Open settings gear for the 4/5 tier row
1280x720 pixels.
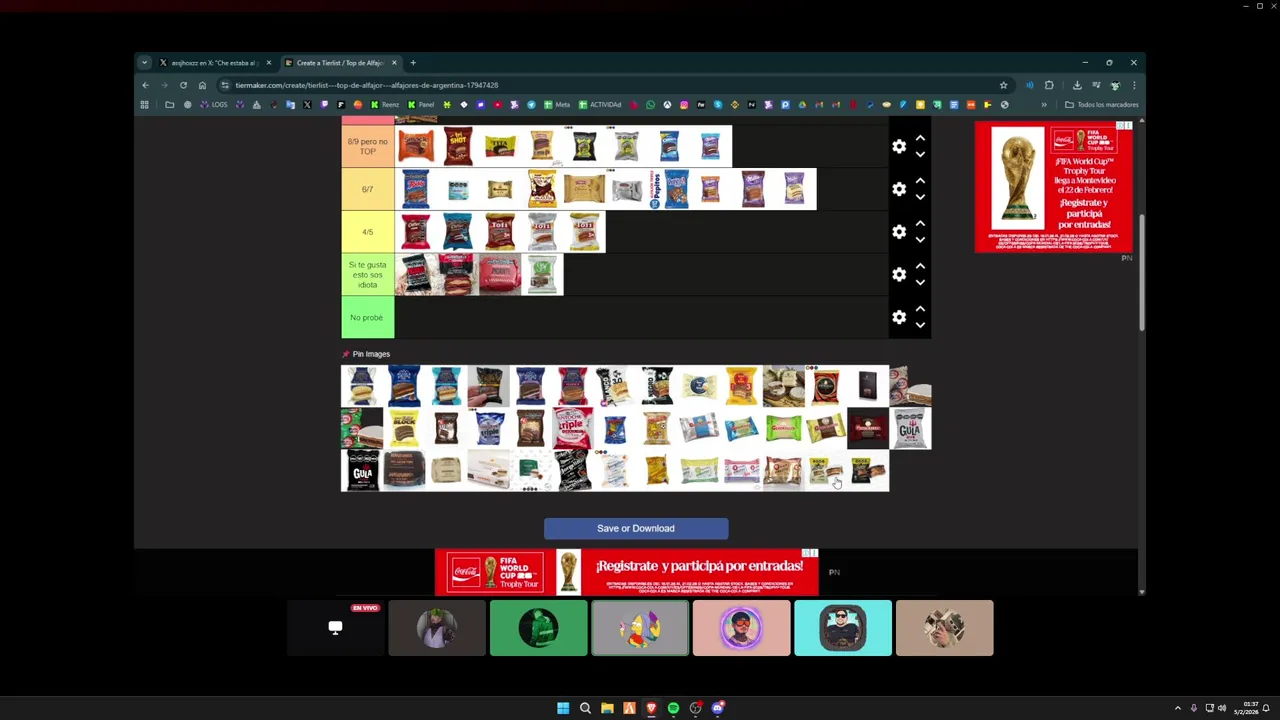click(899, 232)
